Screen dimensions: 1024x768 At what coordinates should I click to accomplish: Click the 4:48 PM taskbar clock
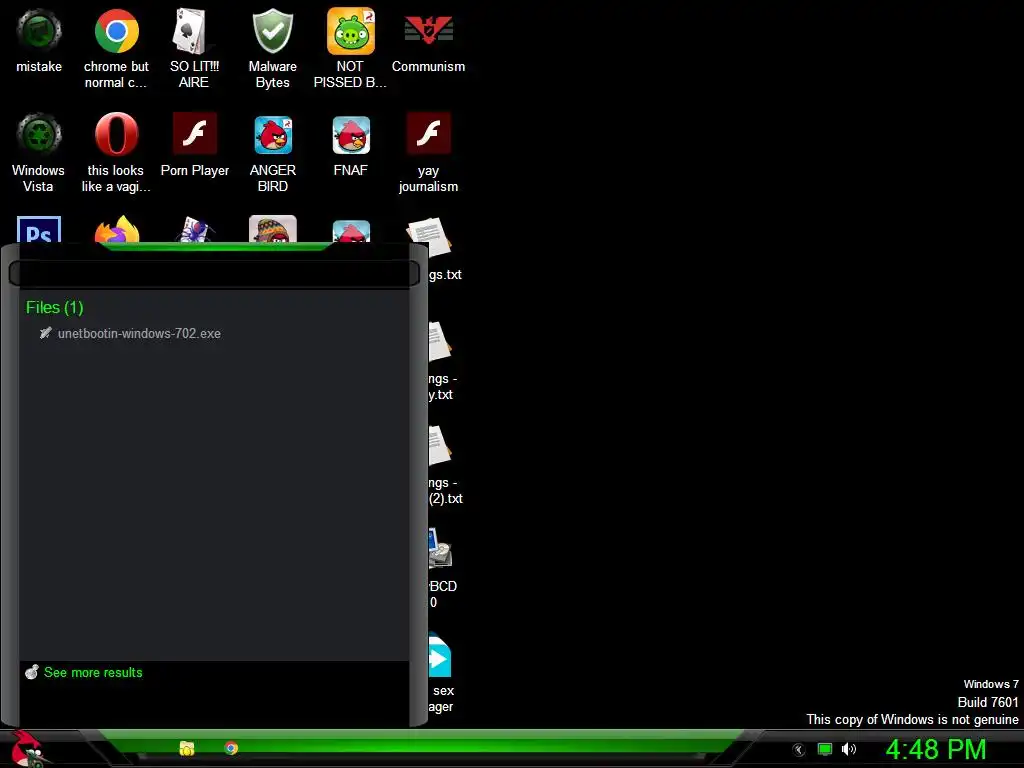935,750
